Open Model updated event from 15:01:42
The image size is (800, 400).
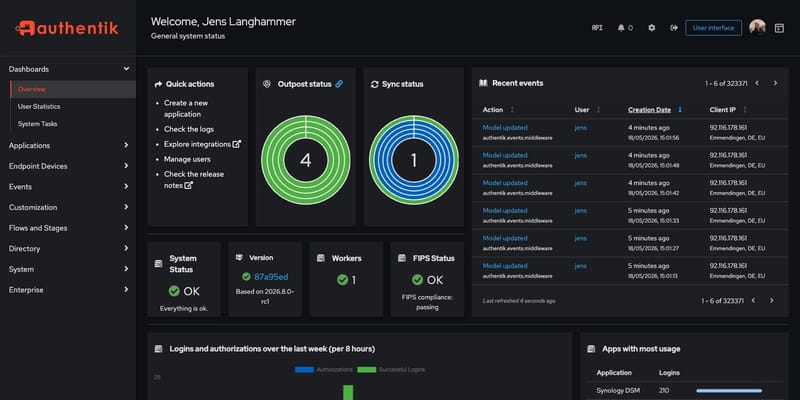[505, 183]
